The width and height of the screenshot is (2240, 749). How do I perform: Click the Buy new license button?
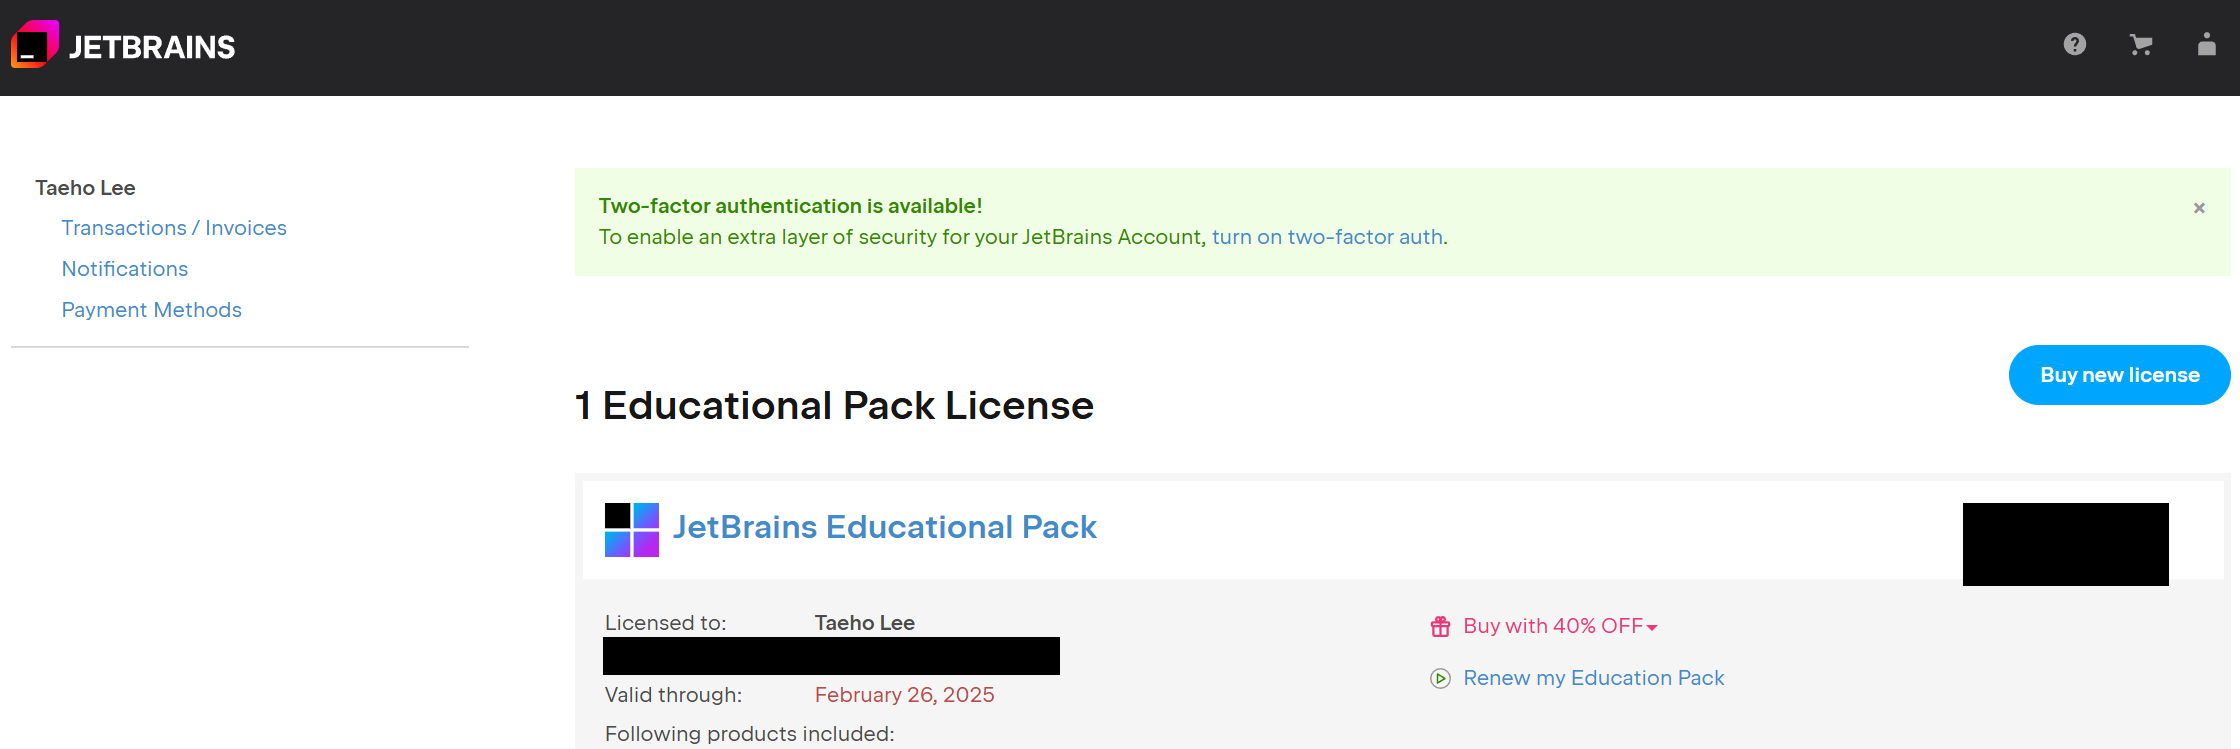tap(2119, 375)
